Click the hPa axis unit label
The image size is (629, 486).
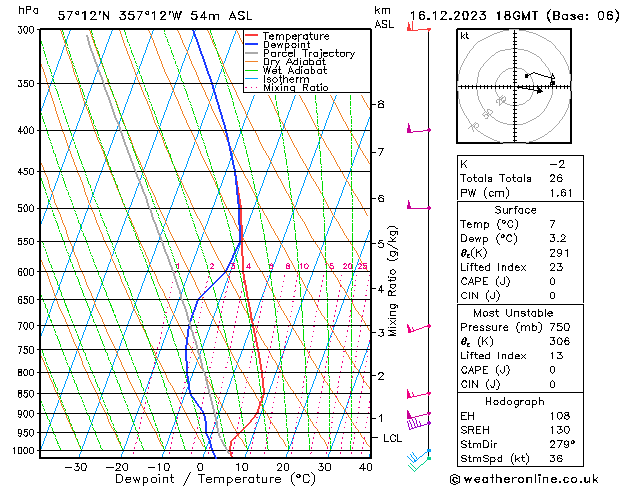[28, 10]
